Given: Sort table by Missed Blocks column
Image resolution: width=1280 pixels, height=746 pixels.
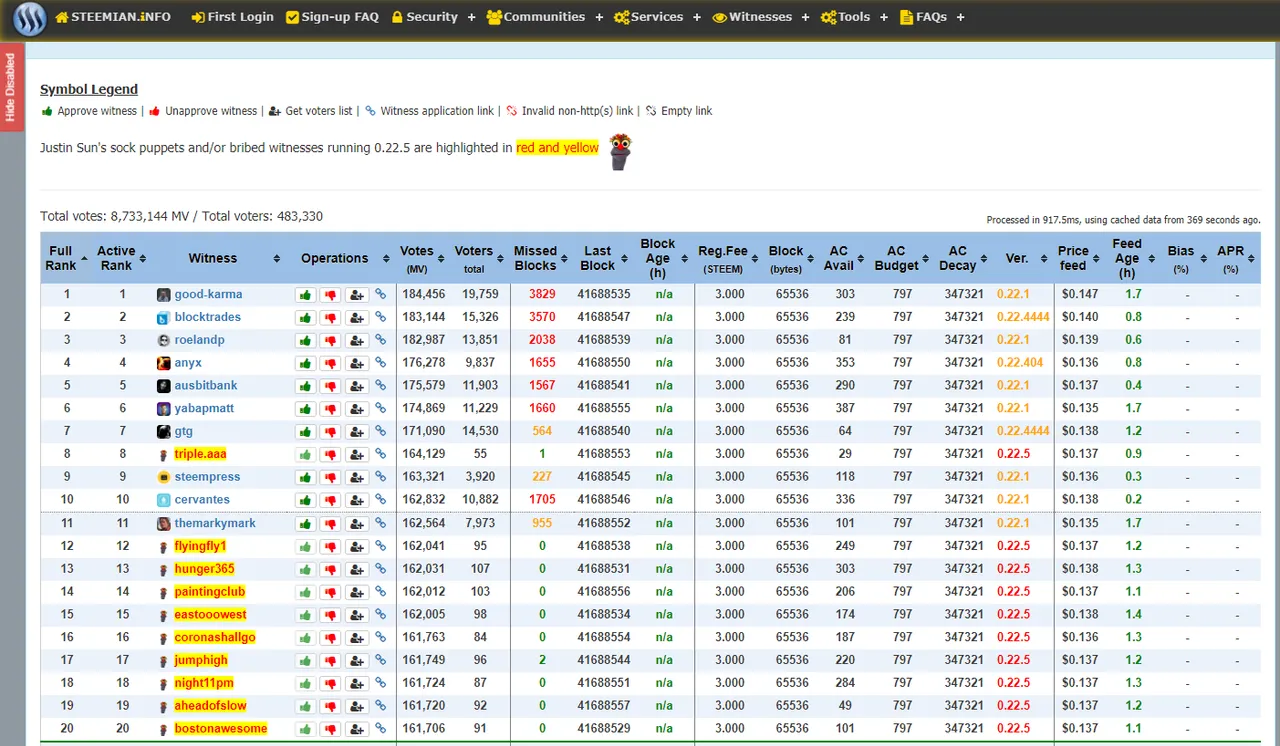Looking at the screenshot, I should click(539, 258).
